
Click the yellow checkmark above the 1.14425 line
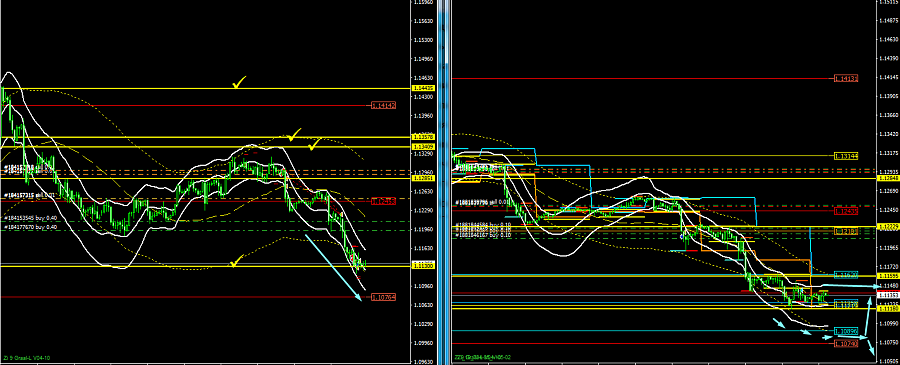point(238,83)
